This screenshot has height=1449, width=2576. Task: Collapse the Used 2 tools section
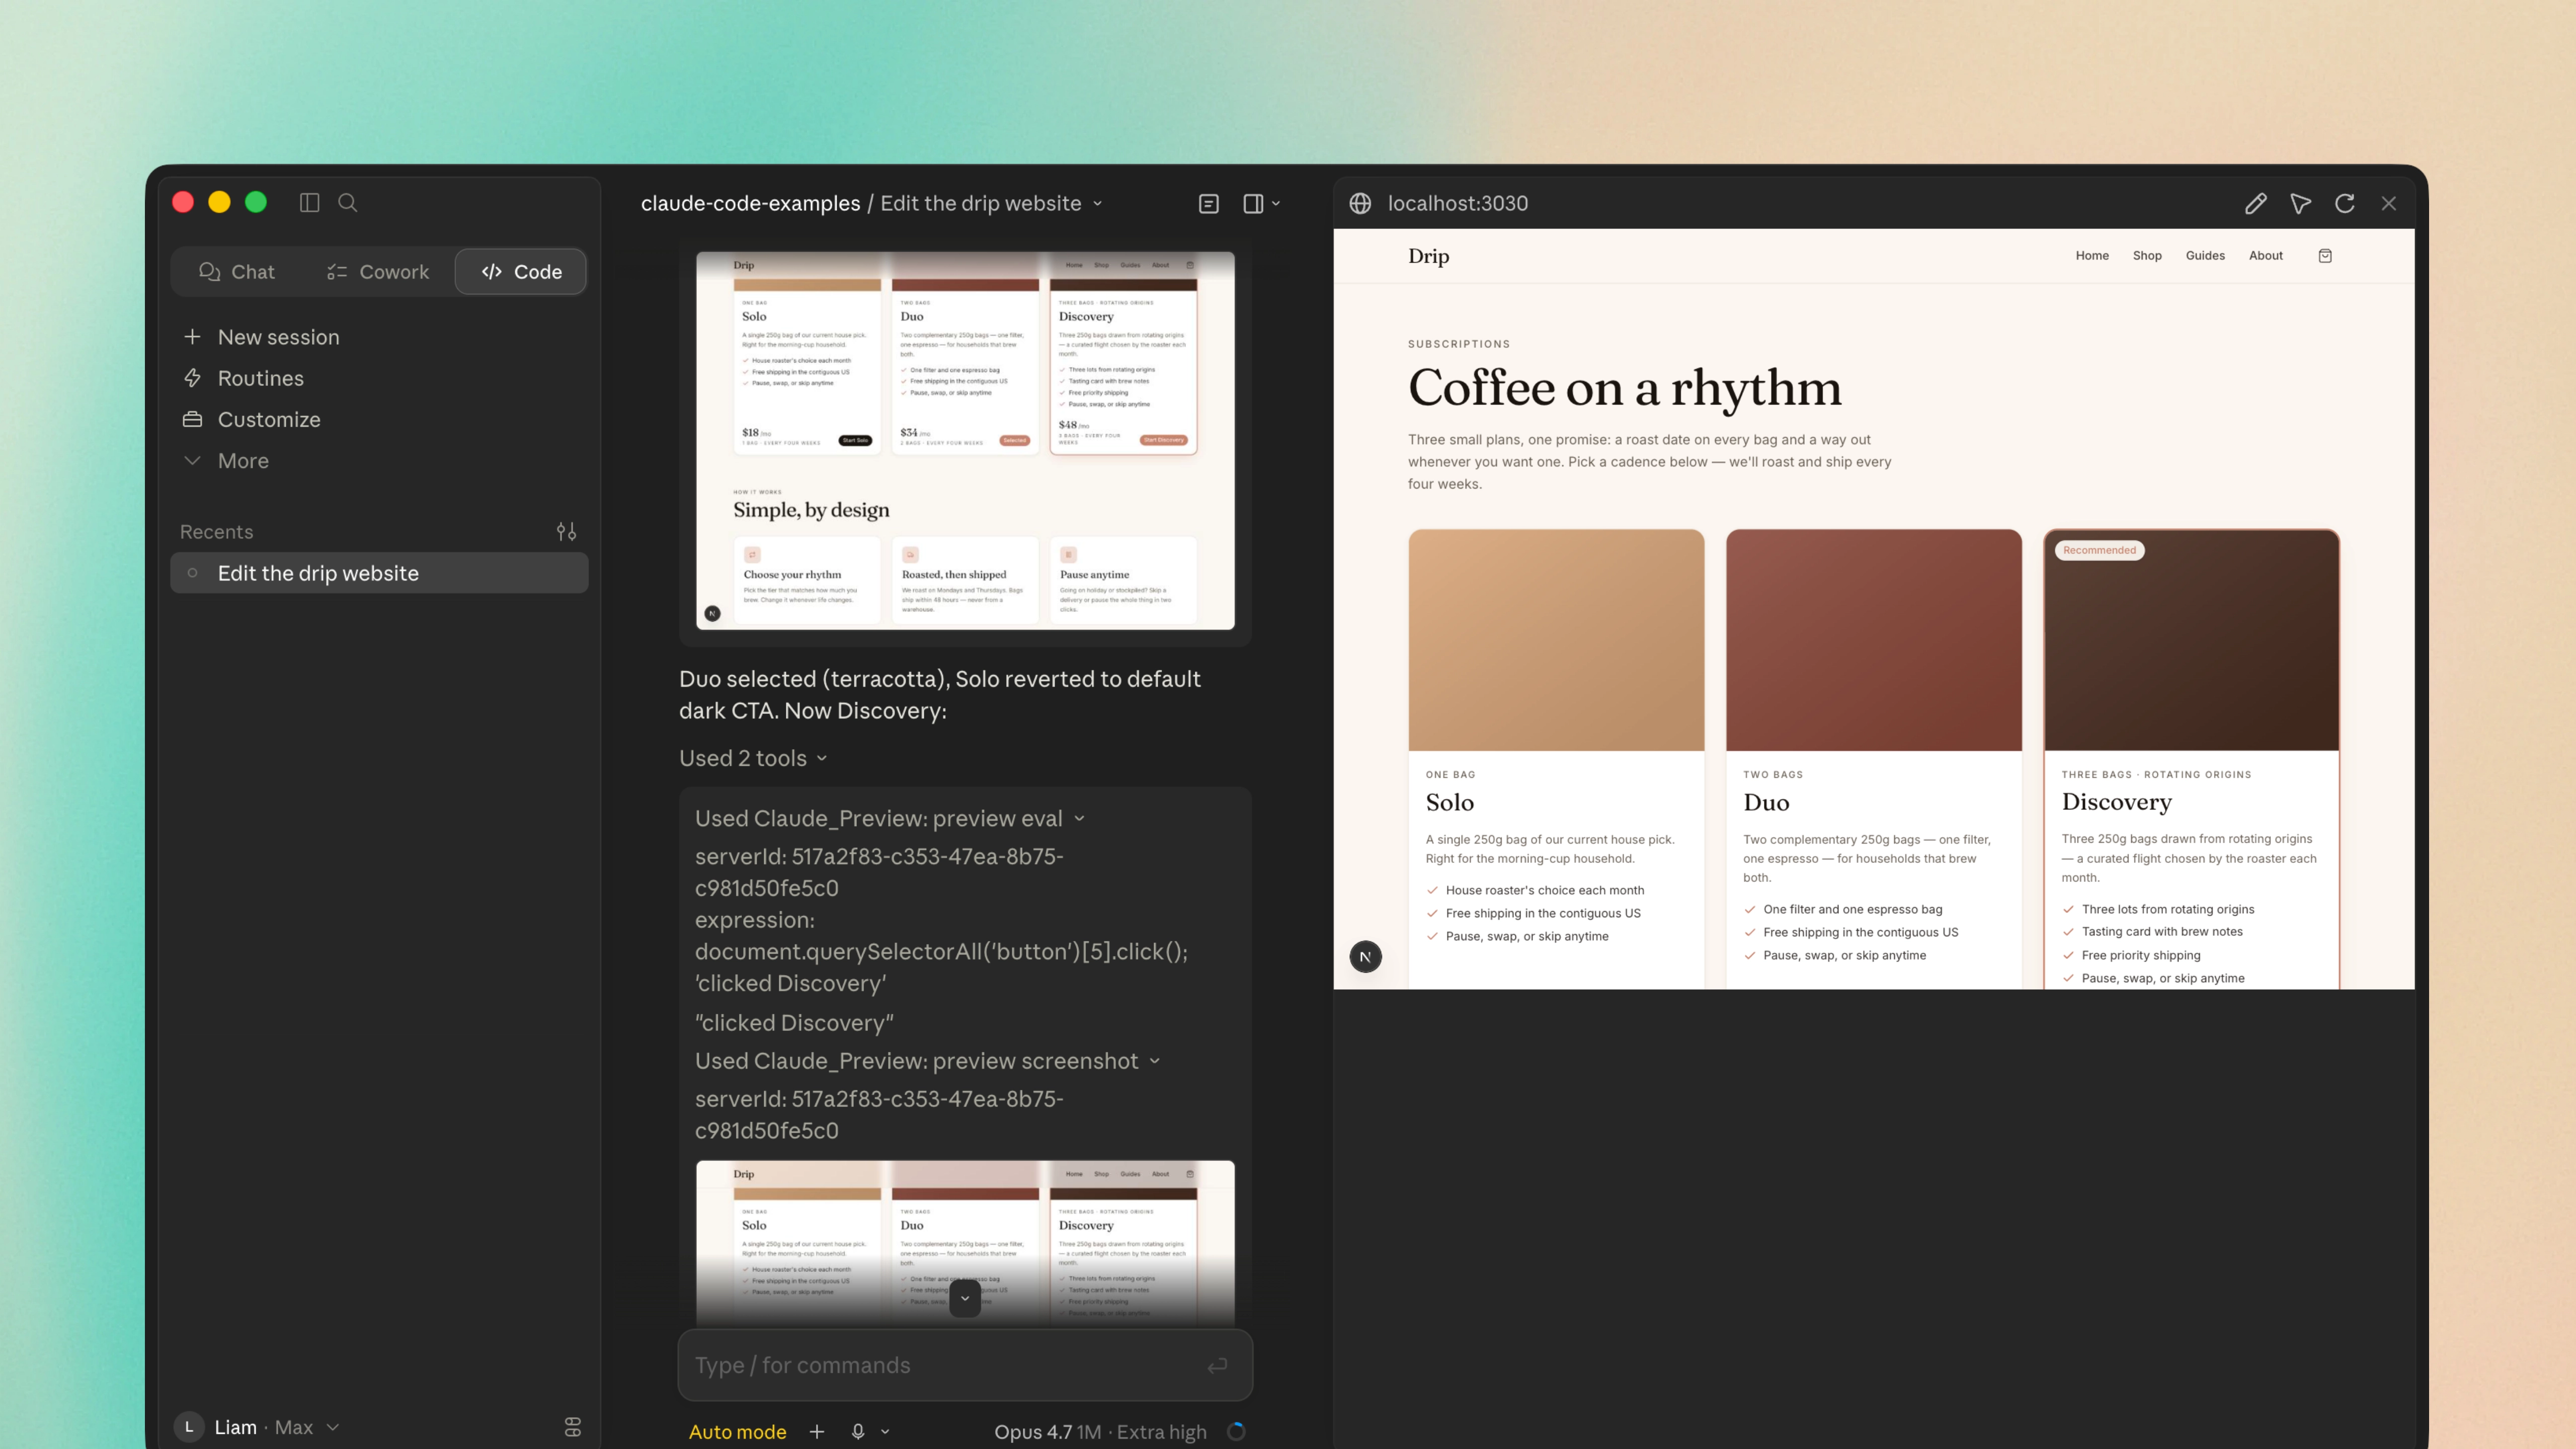coord(754,758)
